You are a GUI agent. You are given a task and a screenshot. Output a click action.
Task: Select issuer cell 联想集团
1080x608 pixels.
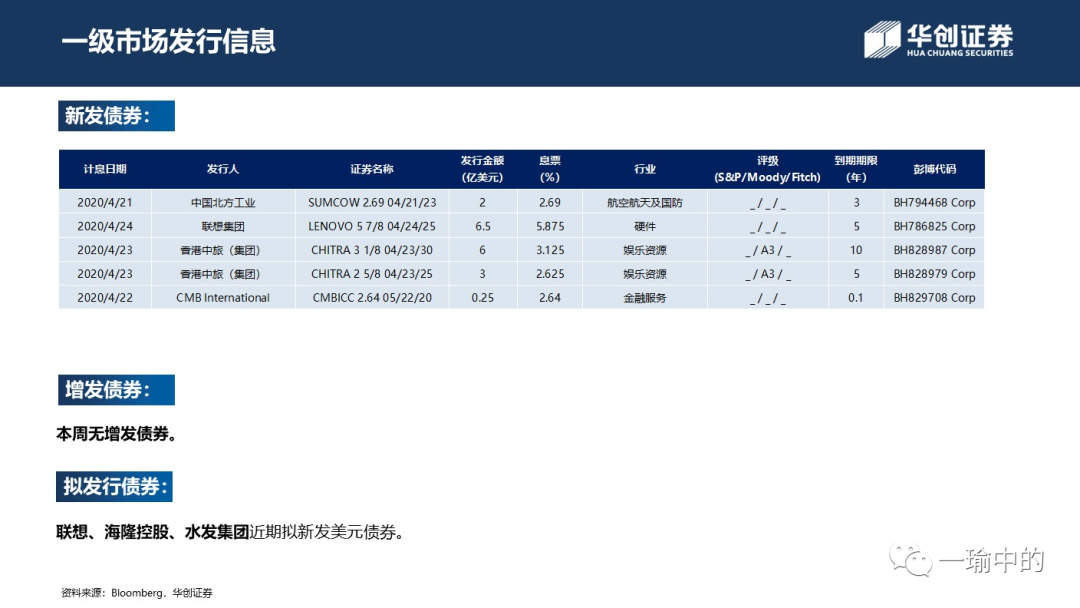[222, 226]
